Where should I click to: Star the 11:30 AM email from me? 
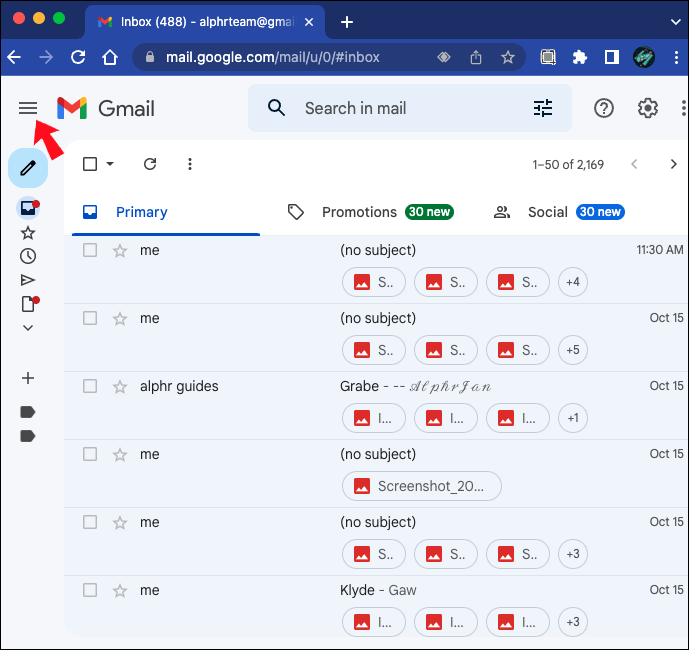[x=120, y=251]
